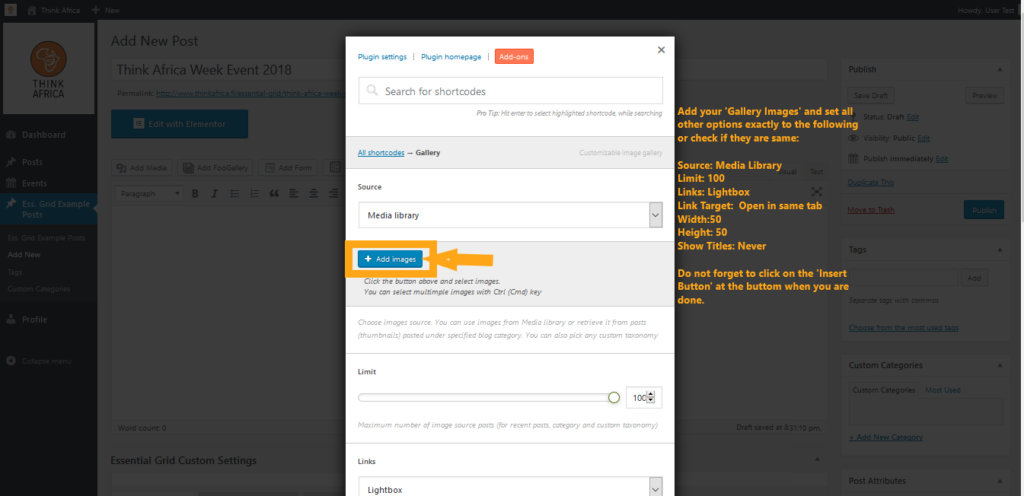The image size is (1024, 496).
Task: Open the New menu in the admin bar
Action: click(x=105, y=10)
